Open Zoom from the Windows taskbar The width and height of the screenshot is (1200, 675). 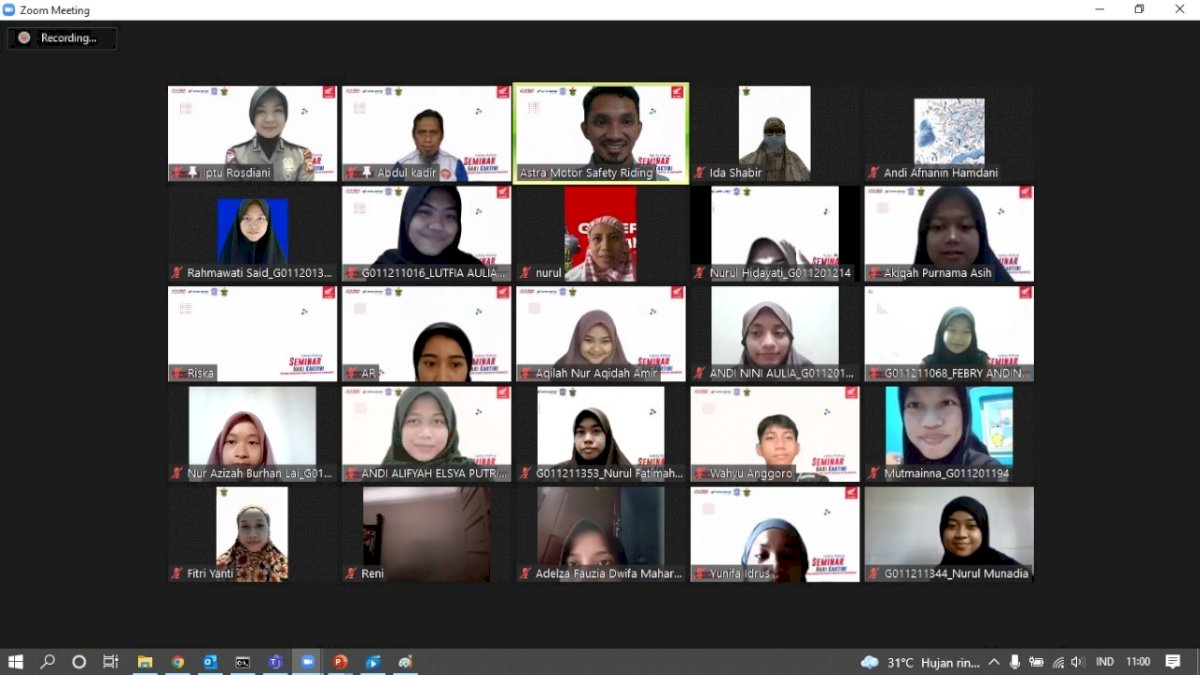307,662
